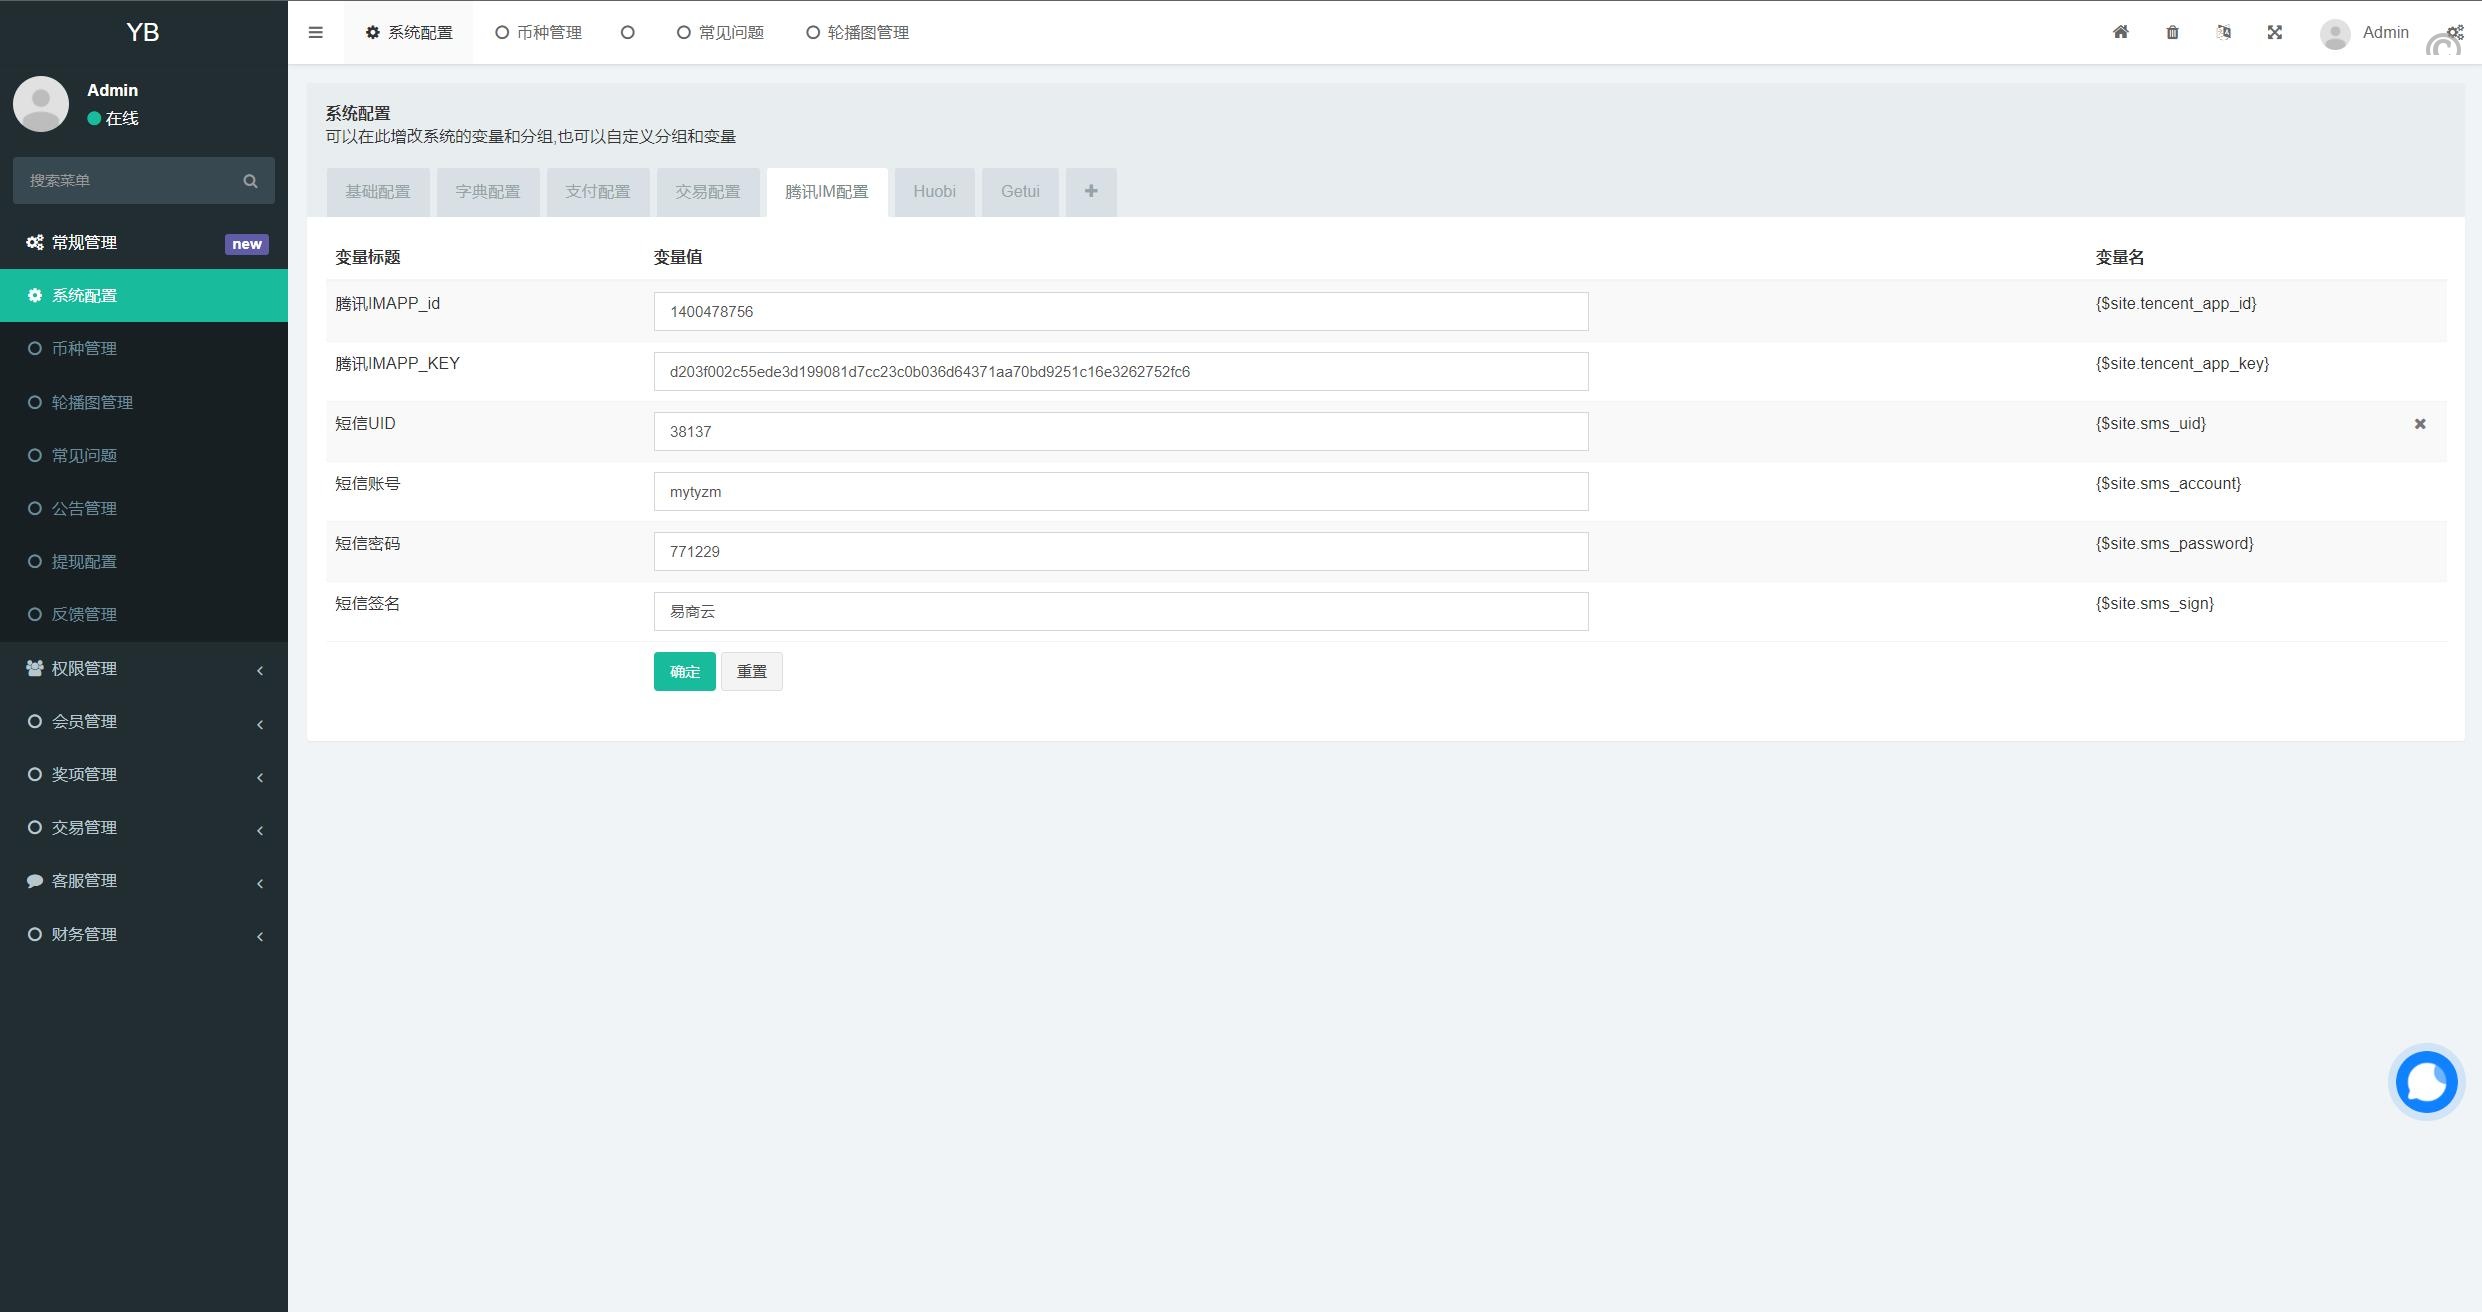Click the search magnifier in the sidebar
The image size is (2482, 1312).
coord(250,181)
